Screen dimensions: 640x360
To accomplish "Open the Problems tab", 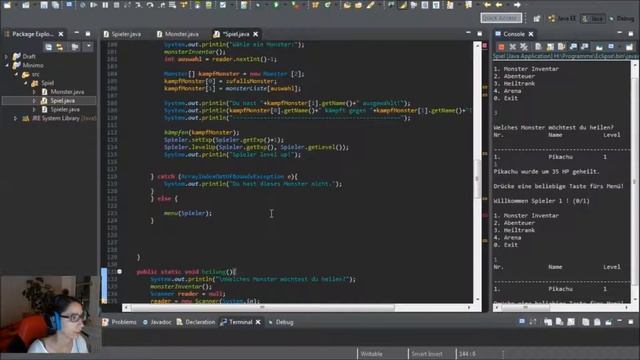I will tap(120, 322).
